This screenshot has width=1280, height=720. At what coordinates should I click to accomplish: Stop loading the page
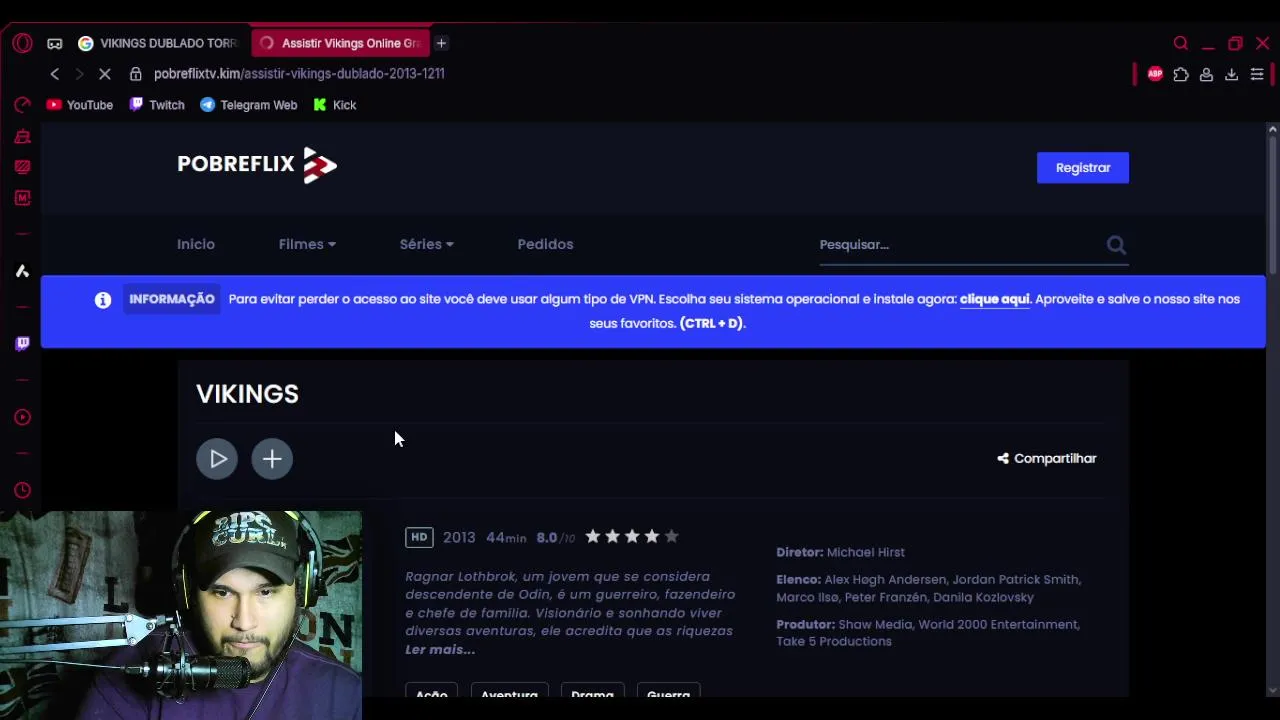[x=104, y=74]
